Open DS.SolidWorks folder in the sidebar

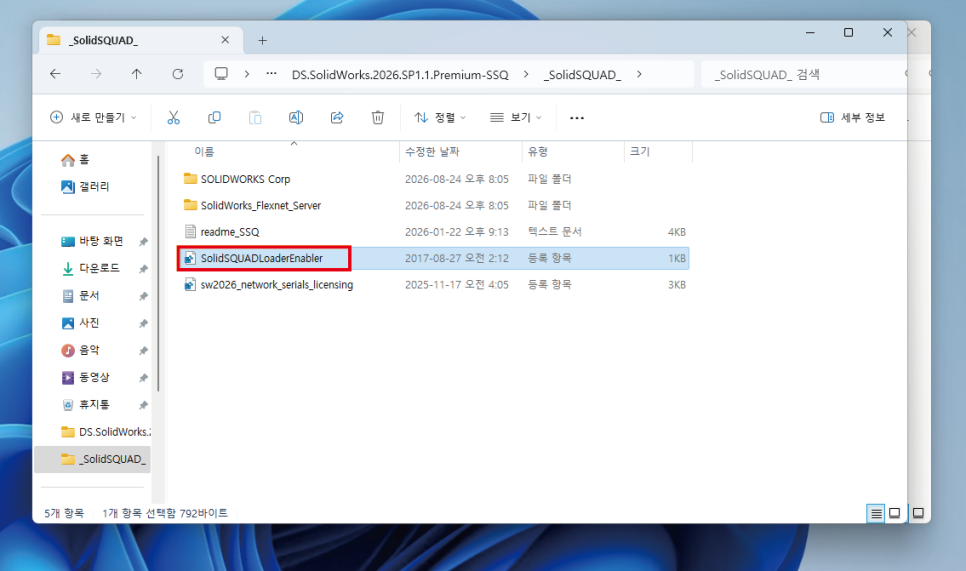[105, 432]
